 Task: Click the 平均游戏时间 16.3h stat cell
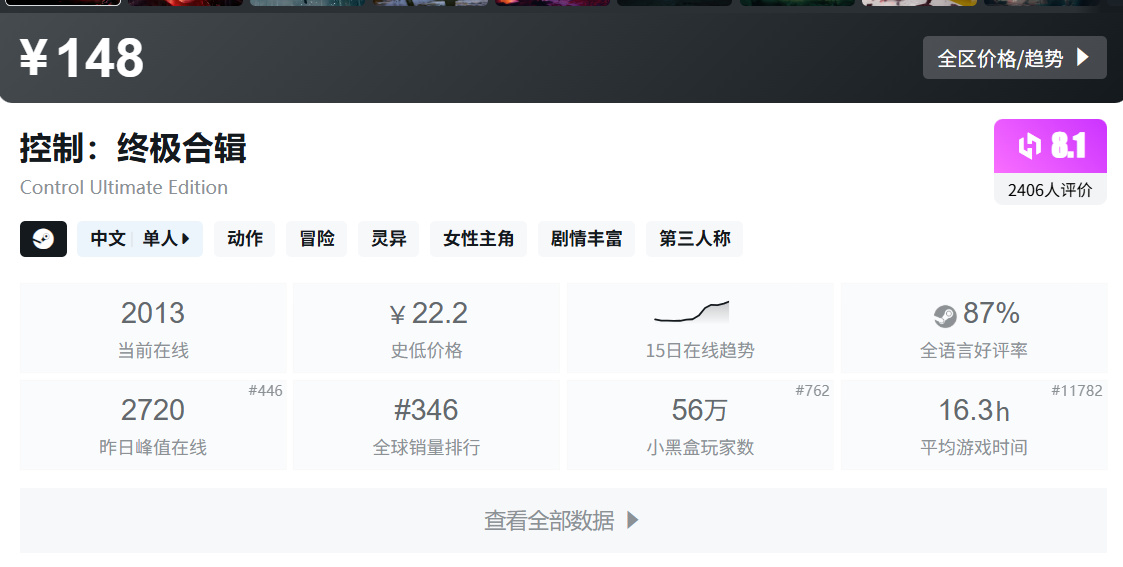pyautogui.click(x=973, y=425)
